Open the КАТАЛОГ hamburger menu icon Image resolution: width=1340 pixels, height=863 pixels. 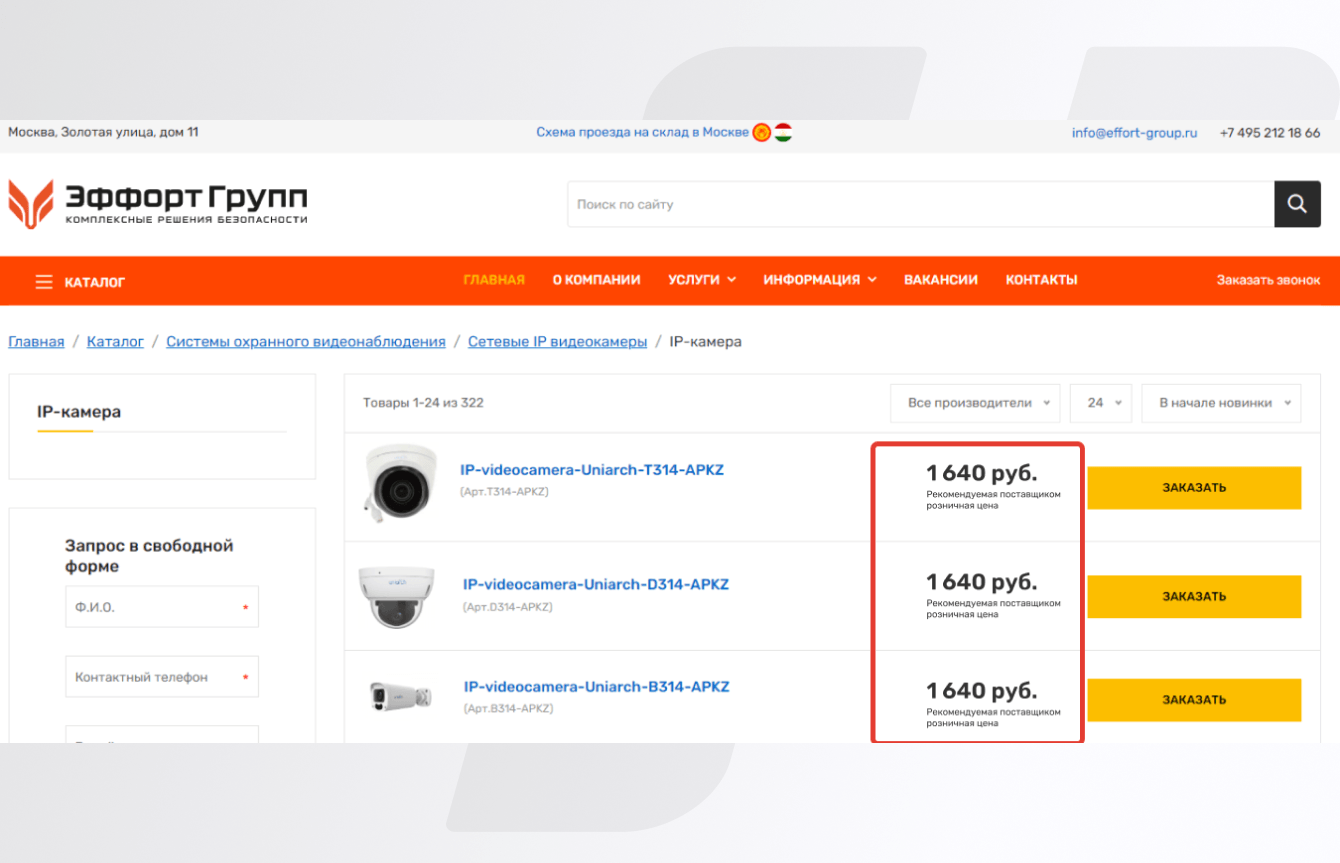(44, 282)
